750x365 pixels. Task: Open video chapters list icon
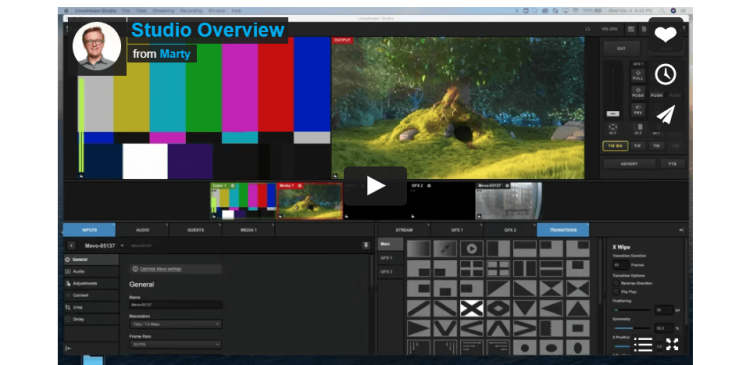pos(643,344)
